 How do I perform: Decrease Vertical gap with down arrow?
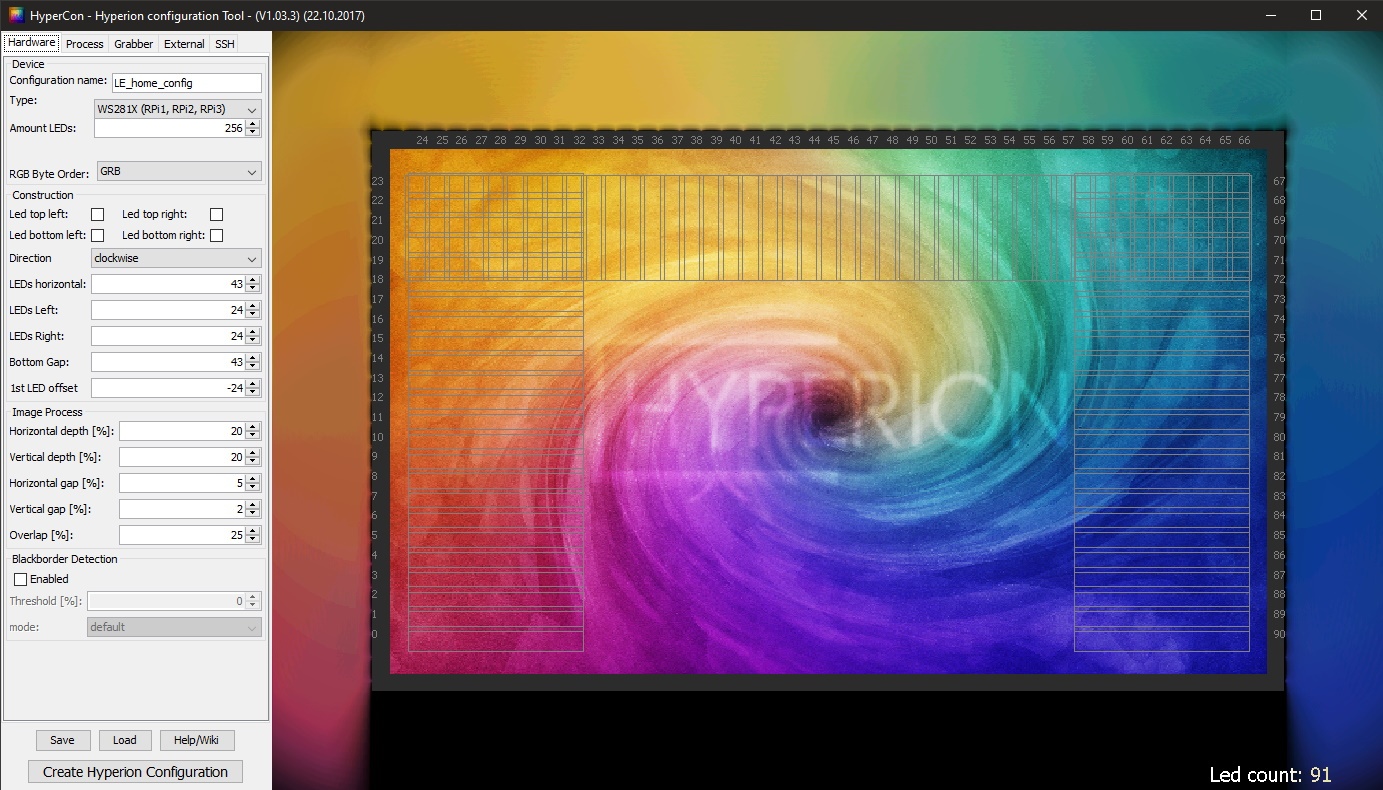pos(253,514)
